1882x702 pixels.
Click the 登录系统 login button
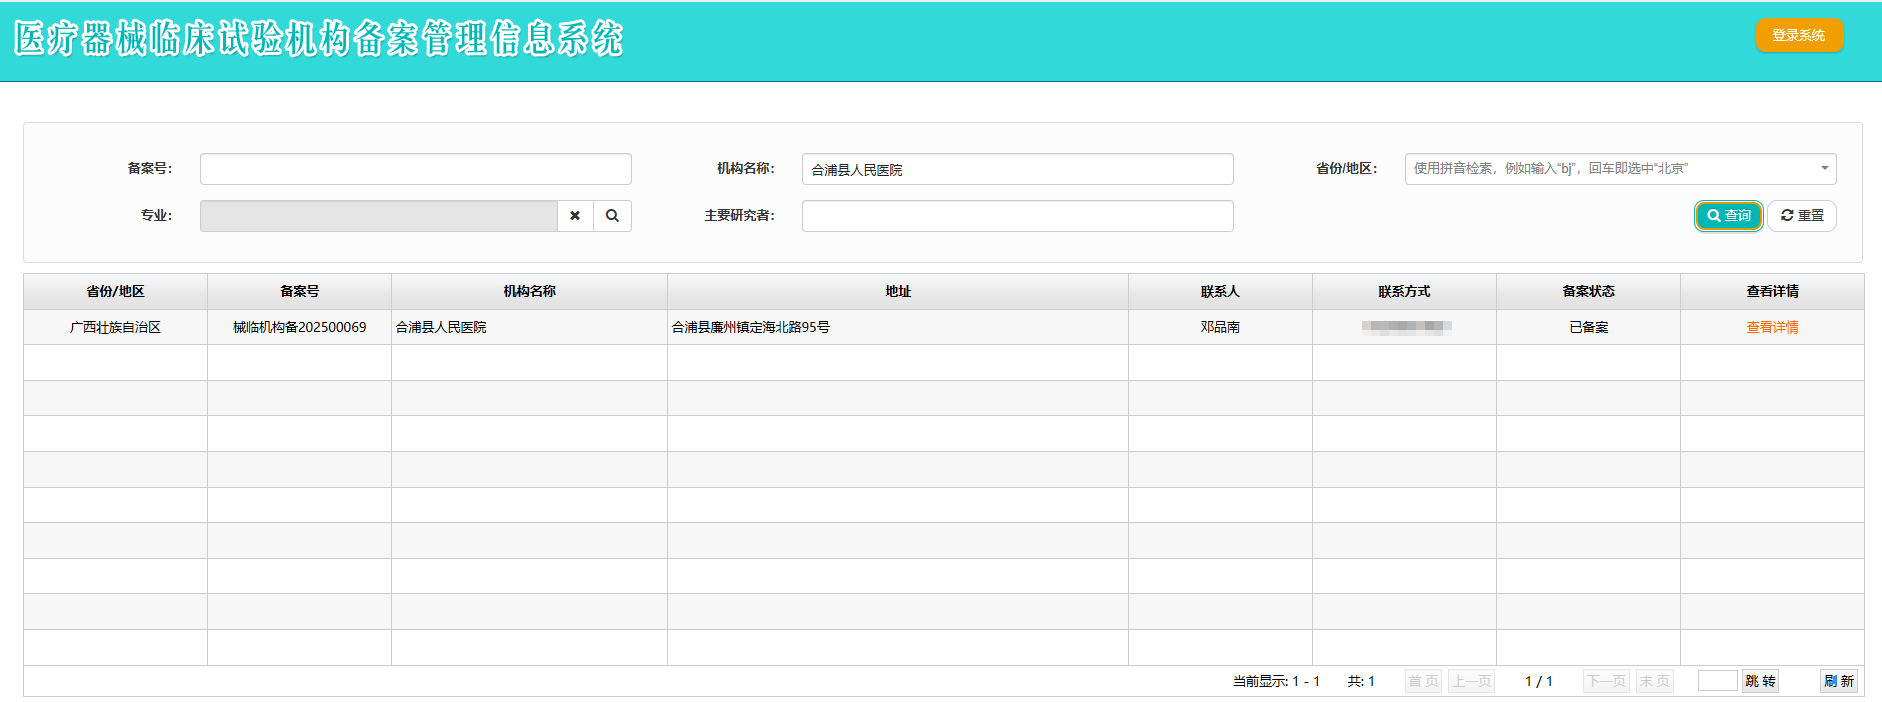pos(1798,35)
